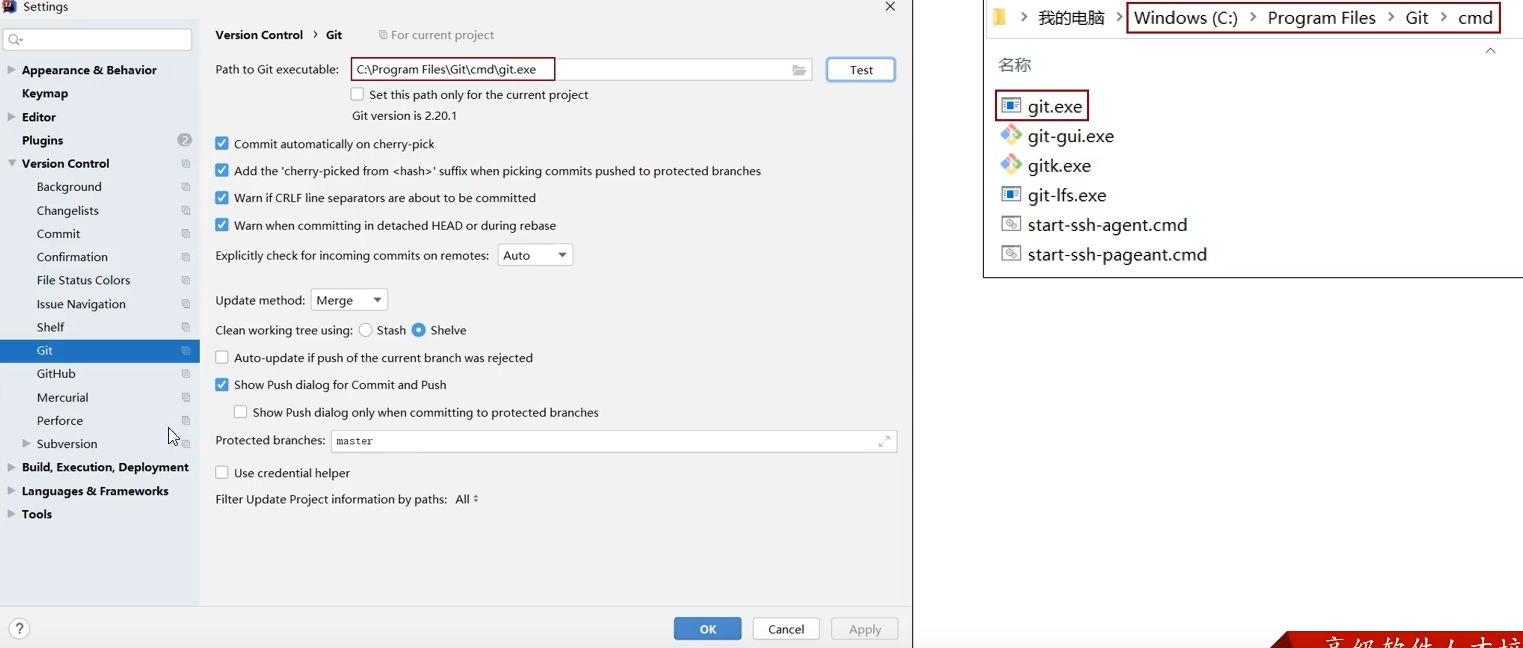The height and width of the screenshot is (648, 1523).
Task: Click the yellow folder icon in Explorer address bar
Action: click(x=999, y=17)
